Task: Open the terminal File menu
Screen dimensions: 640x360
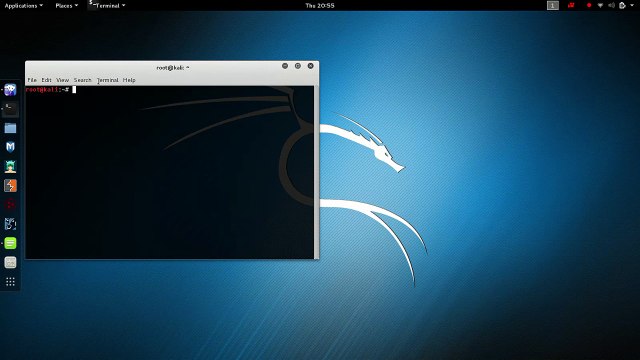Action: pyautogui.click(x=32, y=80)
